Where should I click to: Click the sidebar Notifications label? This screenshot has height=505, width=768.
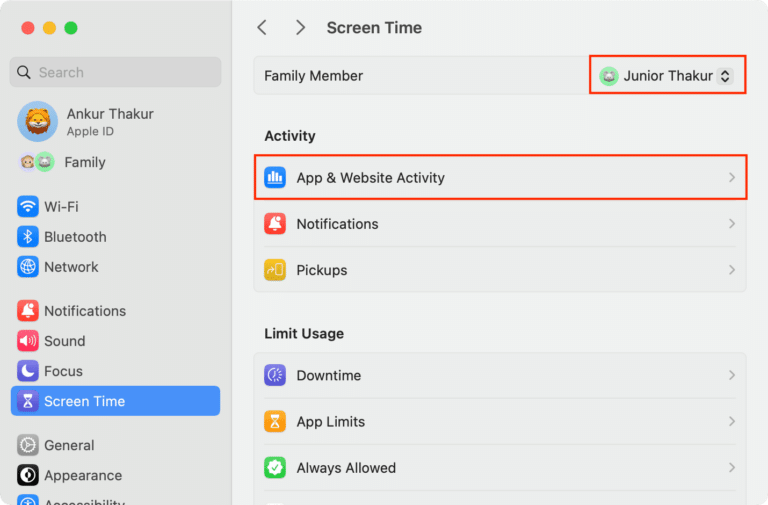[85, 311]
